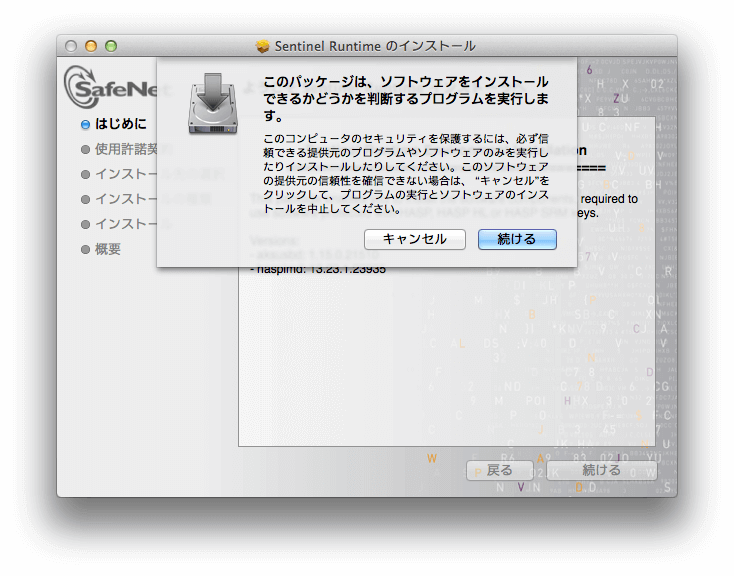Minimize the installer with the yellow button
Image resolution: width=734 pixels, height=576 pixels.
[x=91, y=46]
